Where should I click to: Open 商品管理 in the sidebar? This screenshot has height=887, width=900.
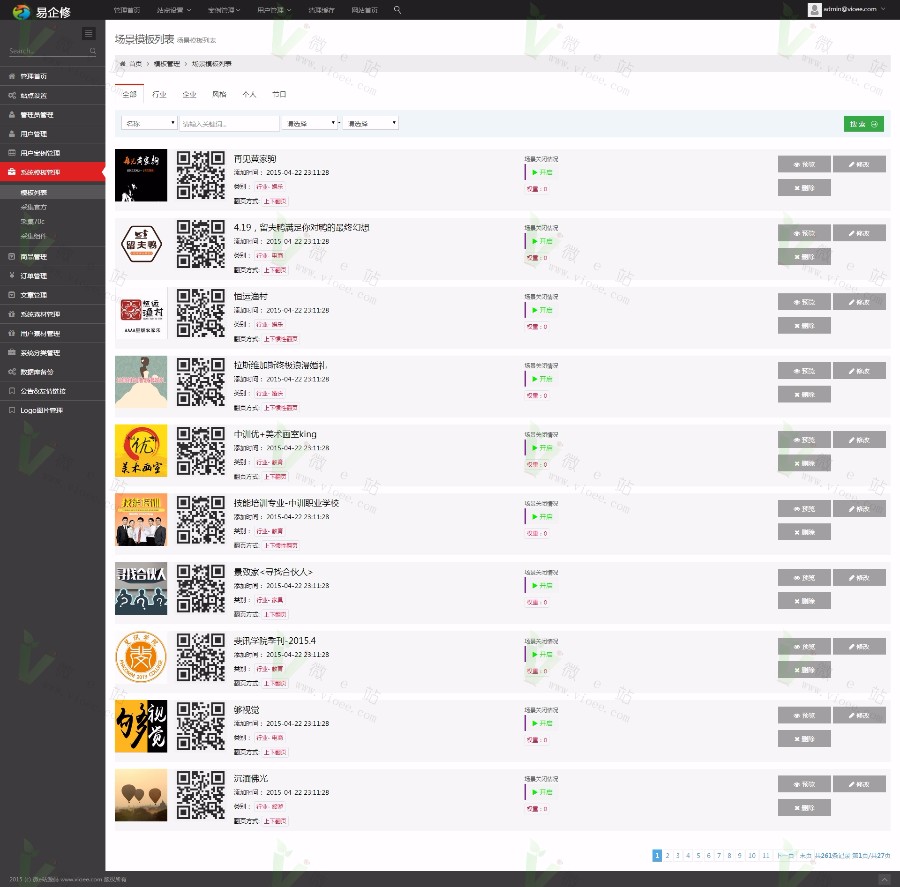tap(52, 257)
